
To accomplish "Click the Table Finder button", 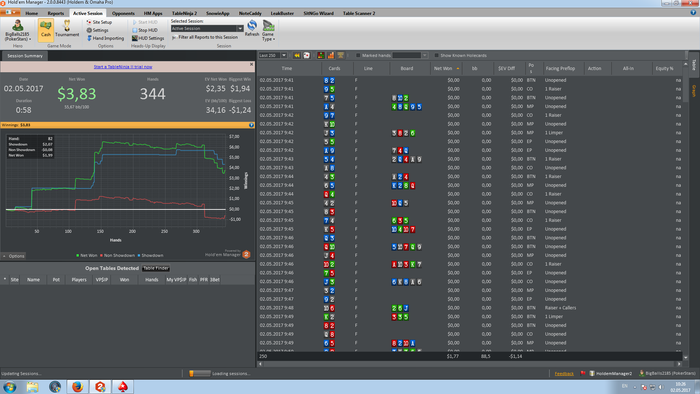I will click(x=156, y=268).
